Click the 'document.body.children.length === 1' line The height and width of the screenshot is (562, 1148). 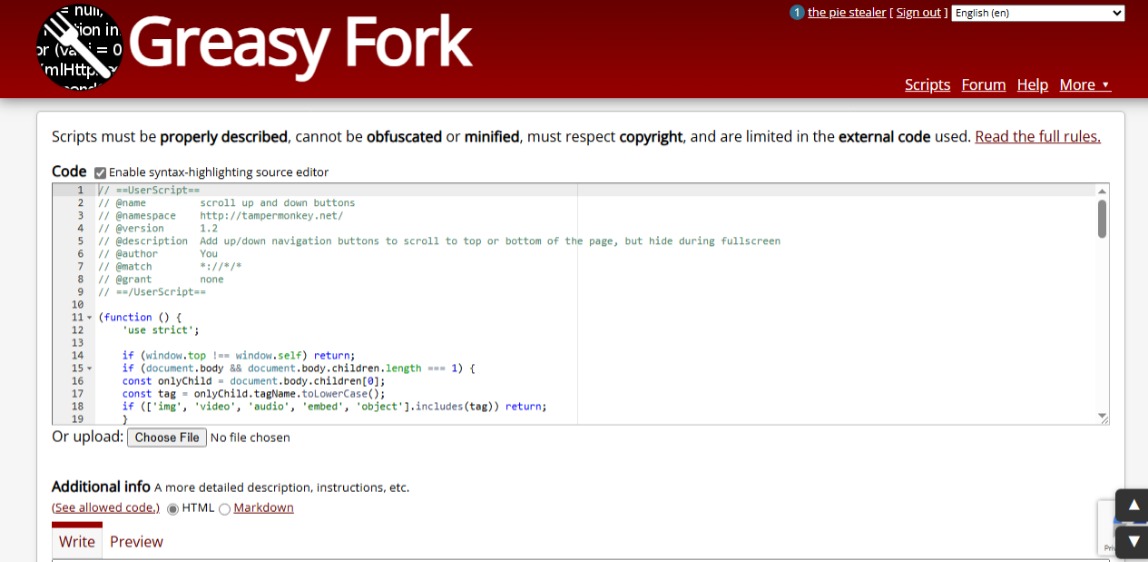(299, 368)
